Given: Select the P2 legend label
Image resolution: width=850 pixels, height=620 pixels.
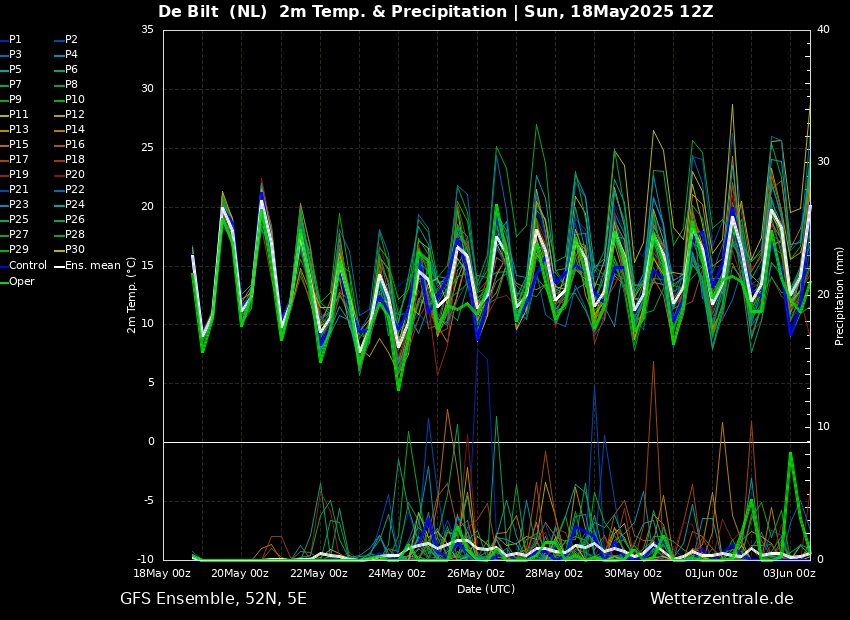Looking at the screenshot, I should coord(71,40).
